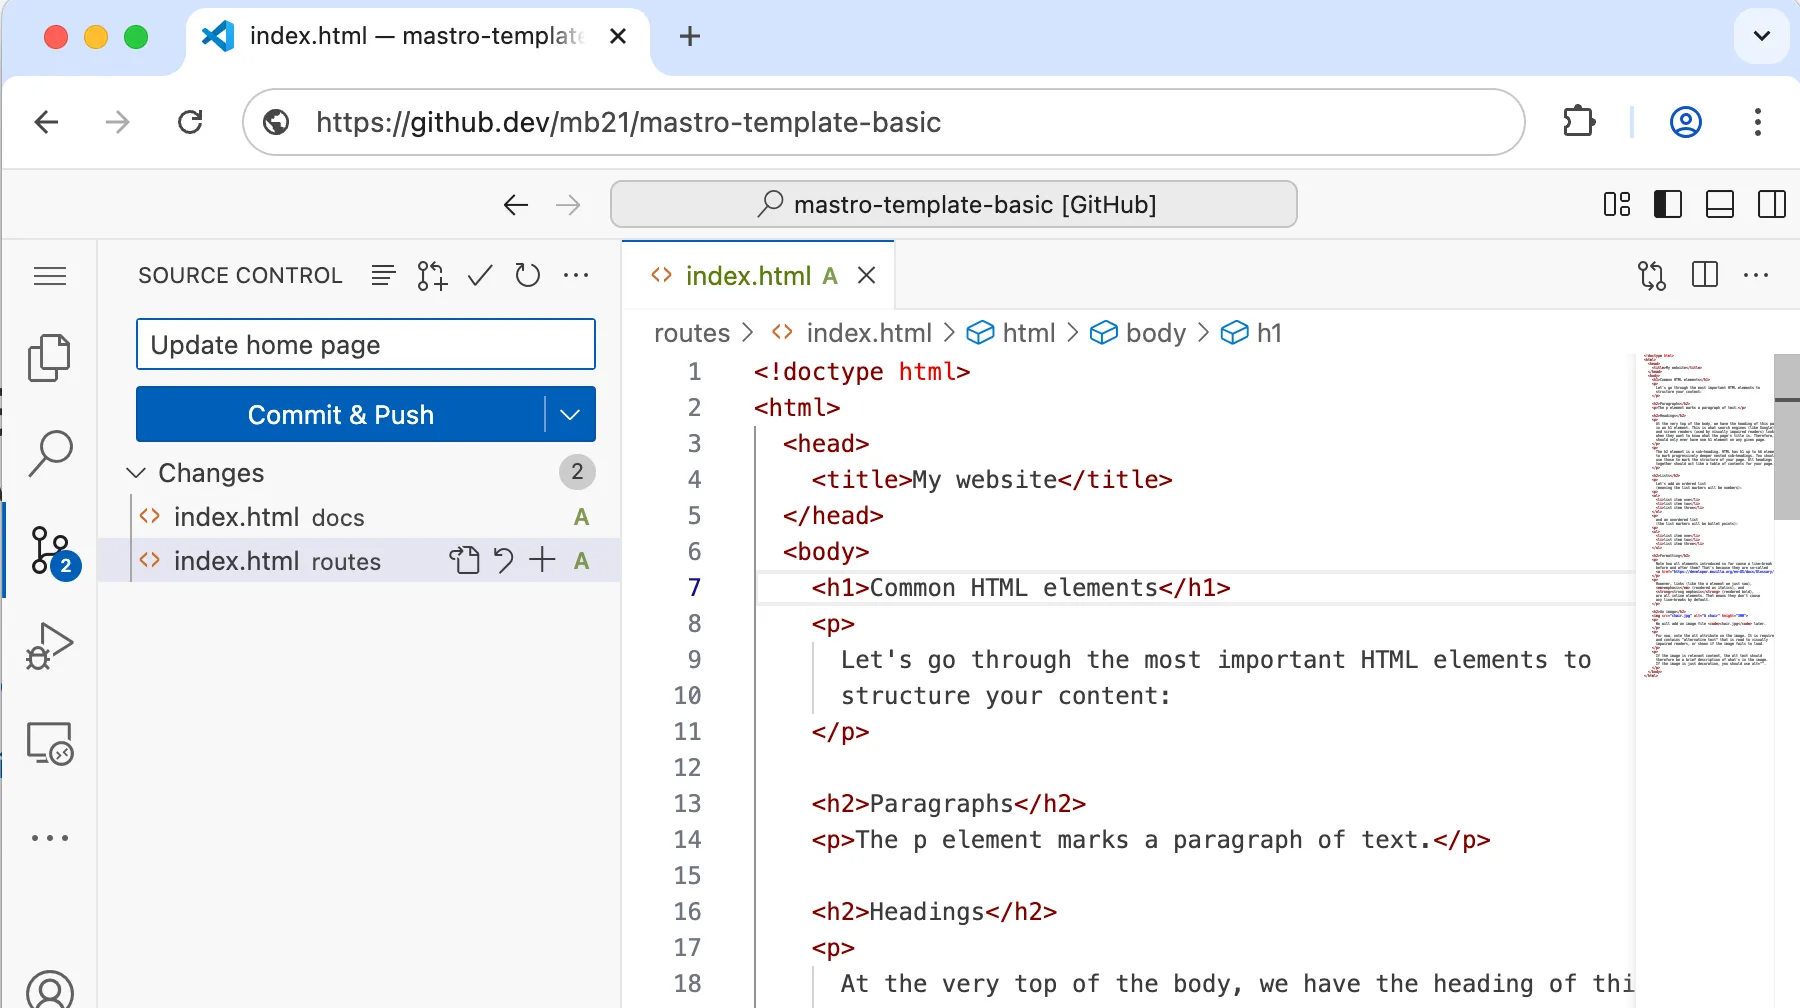Split the editor to the right
The height and width of the screenshot is (1008, 1800).
(x=1705, y=275)
